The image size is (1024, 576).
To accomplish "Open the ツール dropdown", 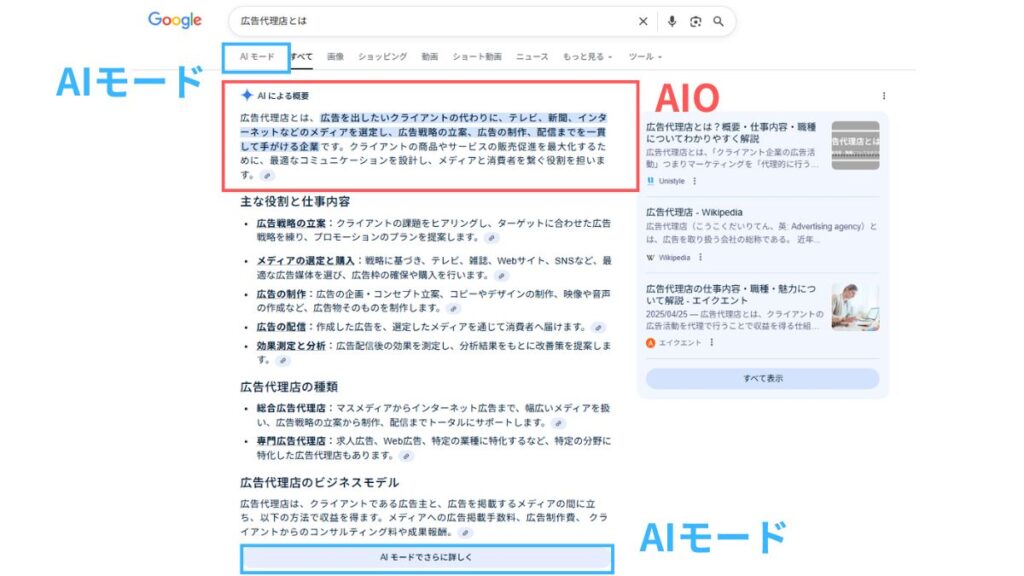I will 645,57.
